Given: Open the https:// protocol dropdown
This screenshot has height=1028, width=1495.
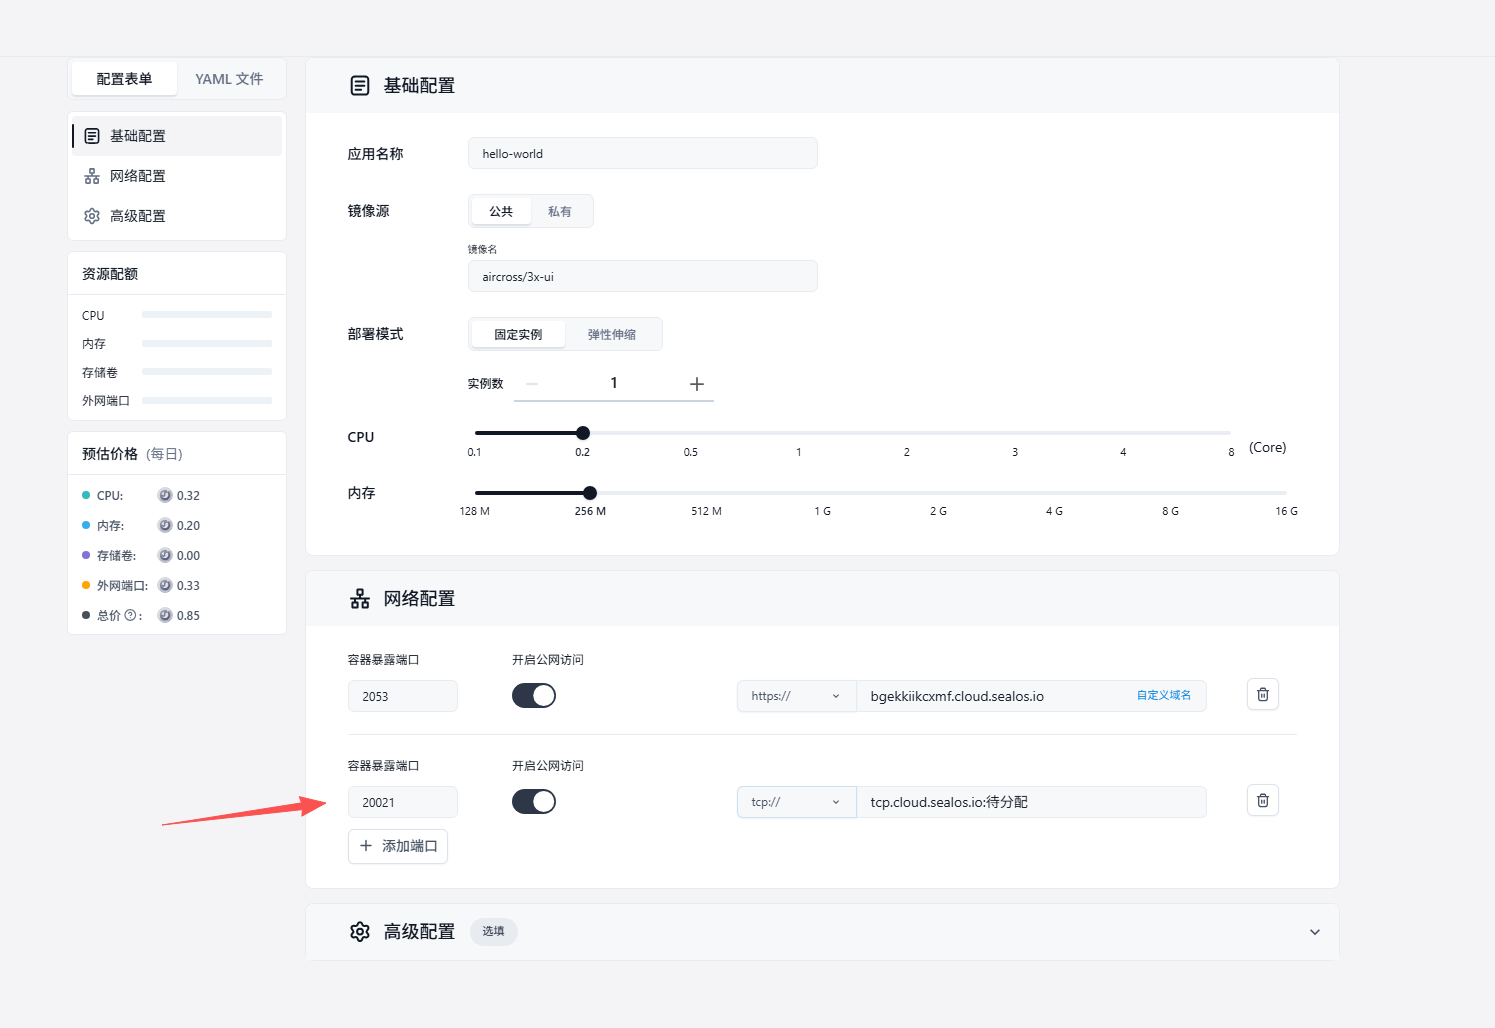Looking at the screenshot, I should [796, 696].
